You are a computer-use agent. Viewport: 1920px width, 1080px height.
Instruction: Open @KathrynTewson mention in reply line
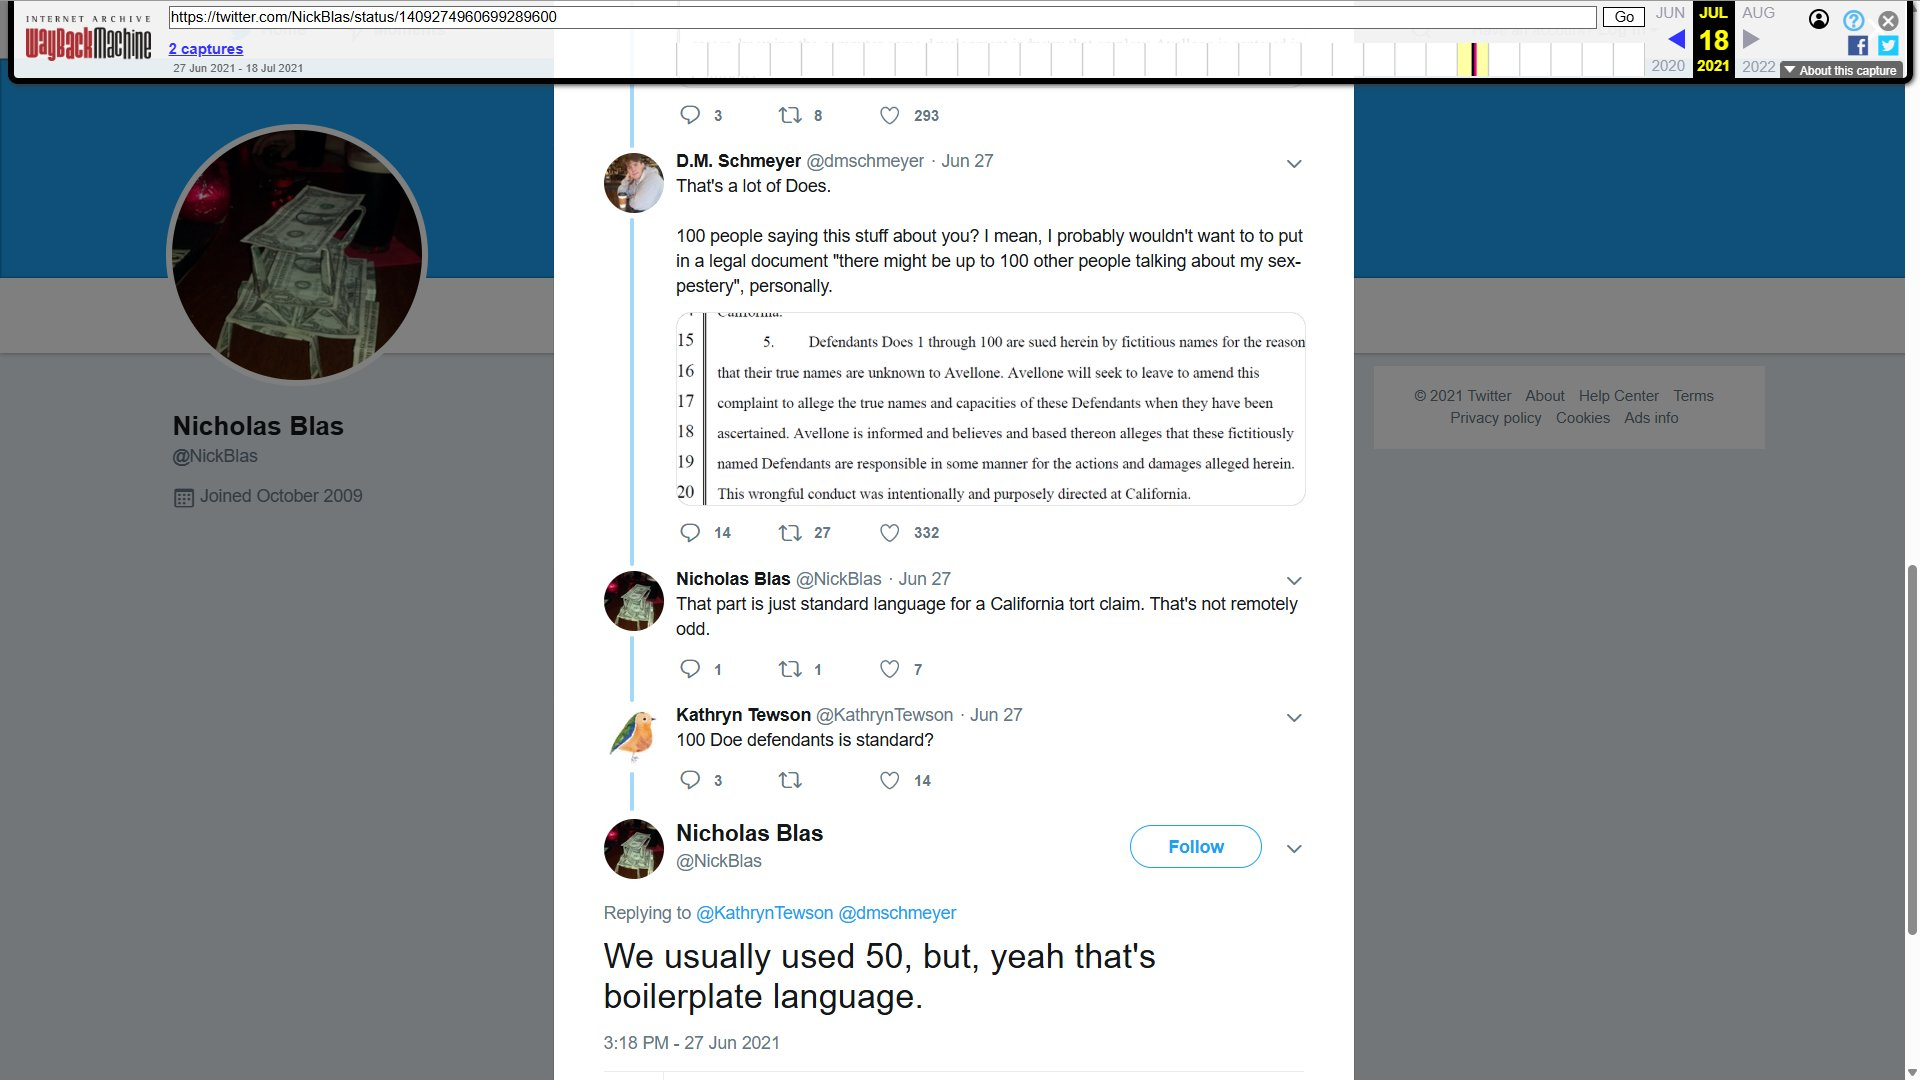coord(764,913)
